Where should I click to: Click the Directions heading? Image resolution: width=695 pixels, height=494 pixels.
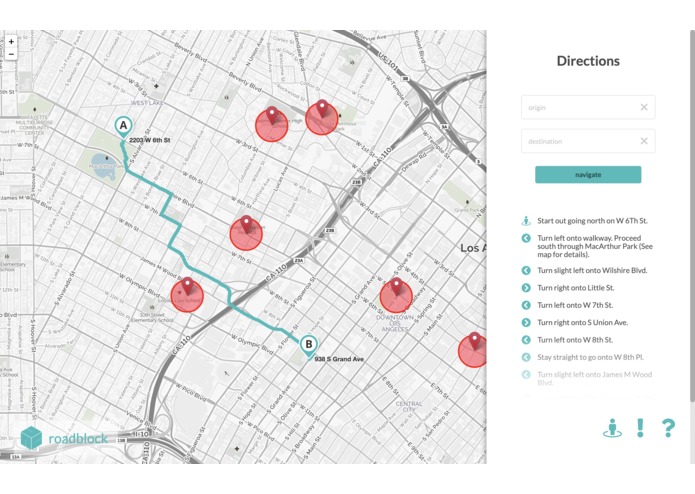click(x=588, y=61)
